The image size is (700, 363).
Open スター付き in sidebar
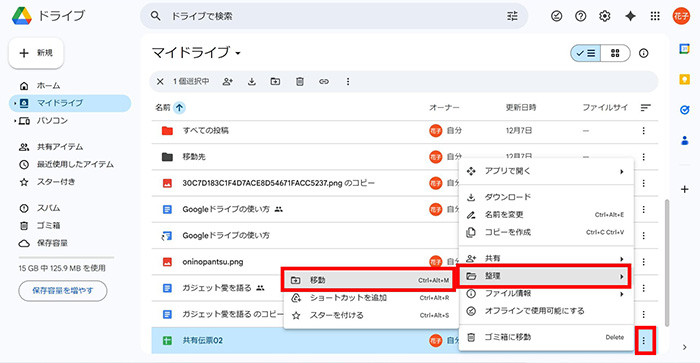pos(70,182)
